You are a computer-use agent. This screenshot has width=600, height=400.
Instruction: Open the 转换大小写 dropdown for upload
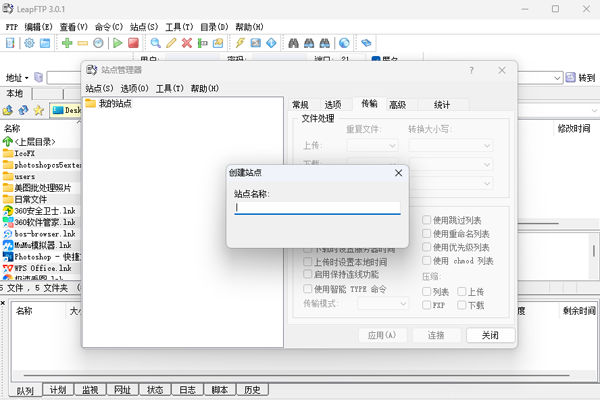(451, 146)
